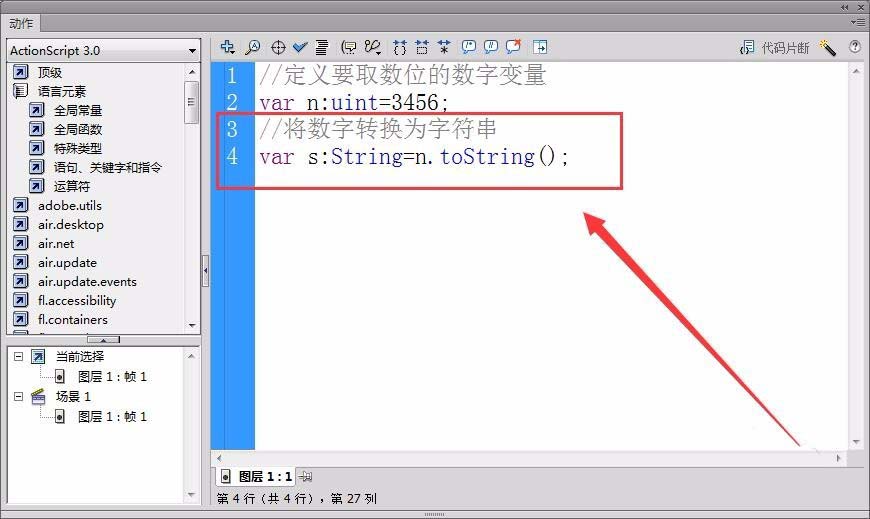Click Auto format icon
This screenshot has width=870, height=519.
(x=322, y=48)
